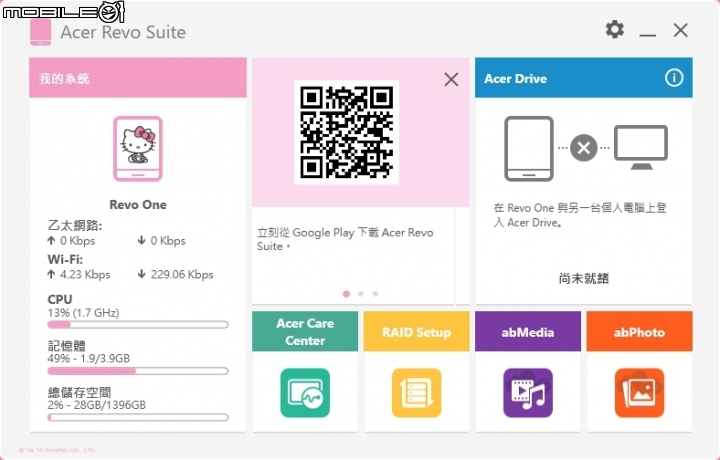The width and height of the screenshot is (720, 460).
Task: Open settings via the gear icon
Action: (614, 30)
